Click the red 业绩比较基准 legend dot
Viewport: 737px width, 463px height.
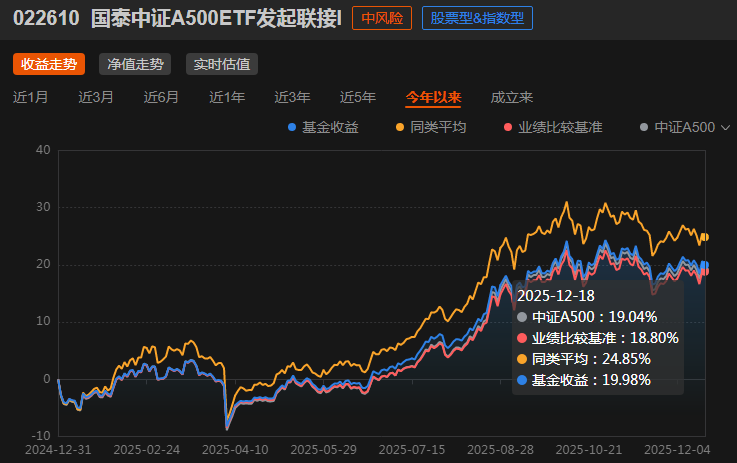point(508,127)
